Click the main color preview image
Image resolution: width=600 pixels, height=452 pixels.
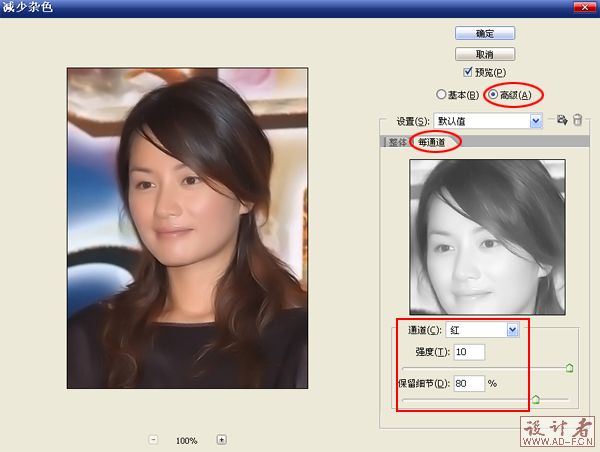click(x=188, y=228)
